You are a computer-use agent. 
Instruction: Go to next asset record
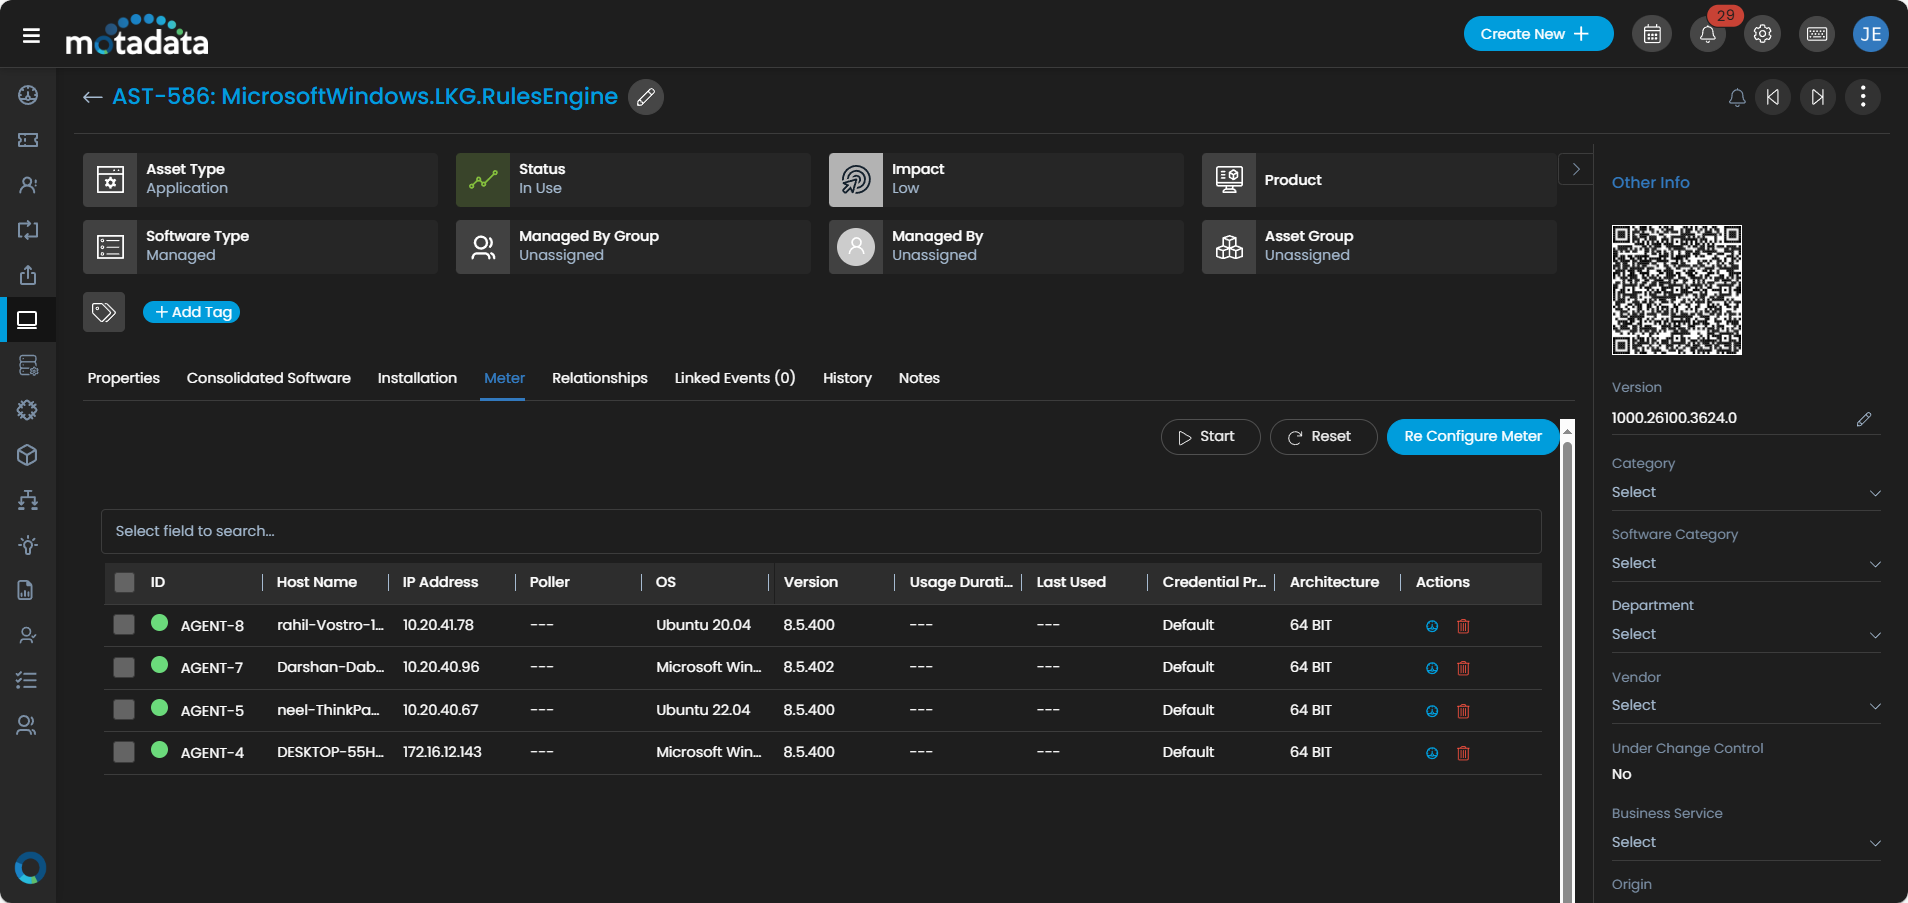(1818, 97)
